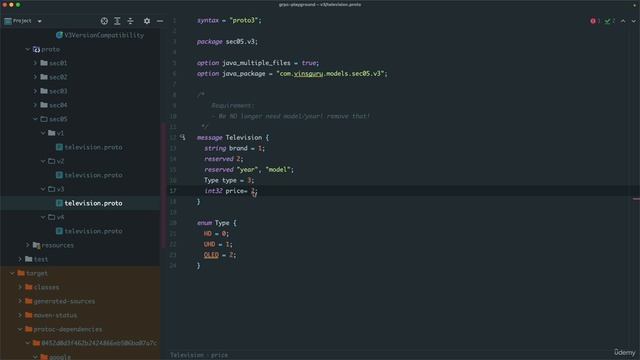Select television.proto under v2
The image size is (640, 360).
coord(93,175)
